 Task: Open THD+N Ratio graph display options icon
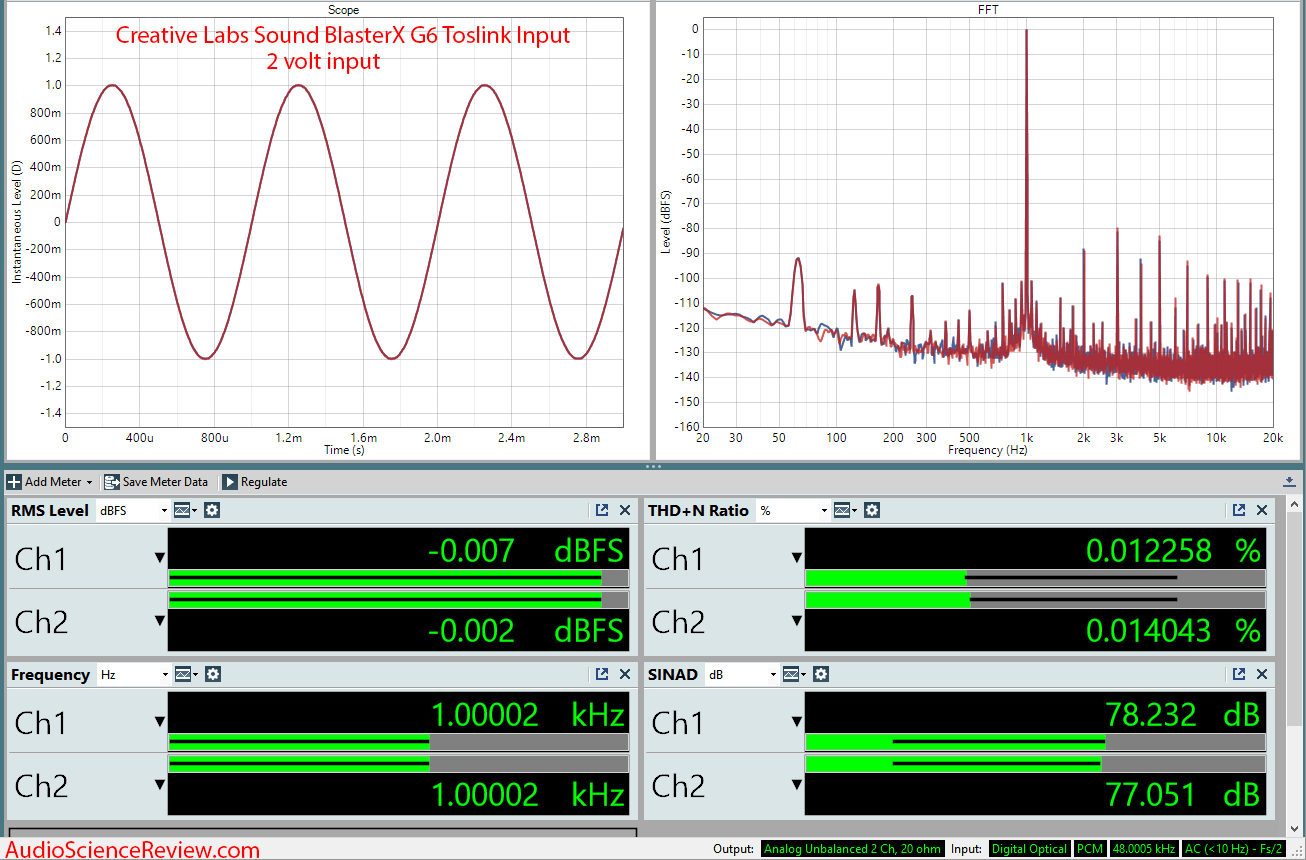(x=846, y=510)
